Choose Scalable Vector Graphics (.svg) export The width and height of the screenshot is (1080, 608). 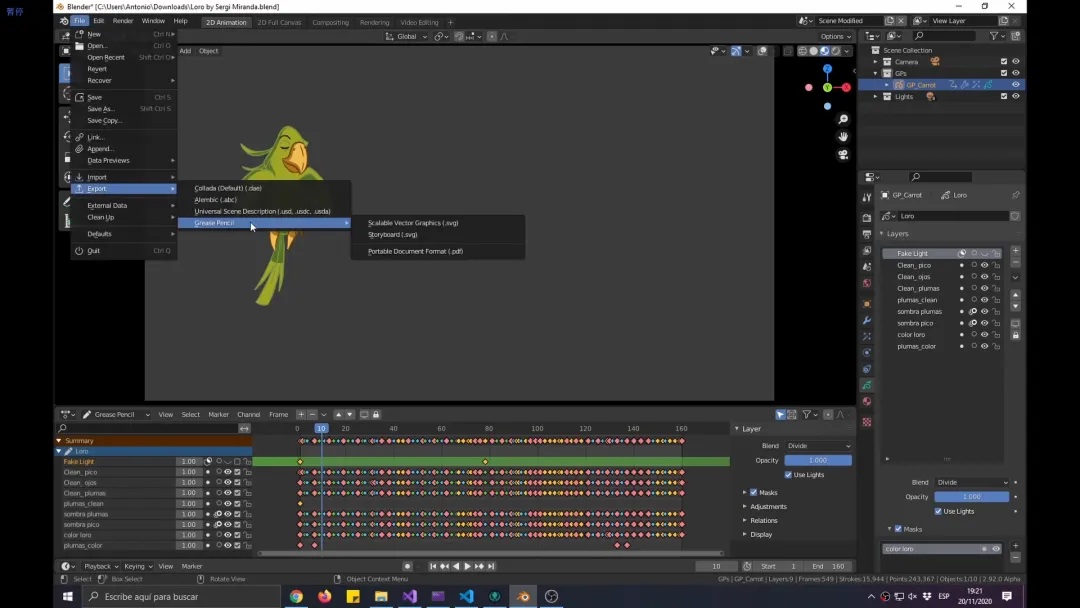pos(413,222)
